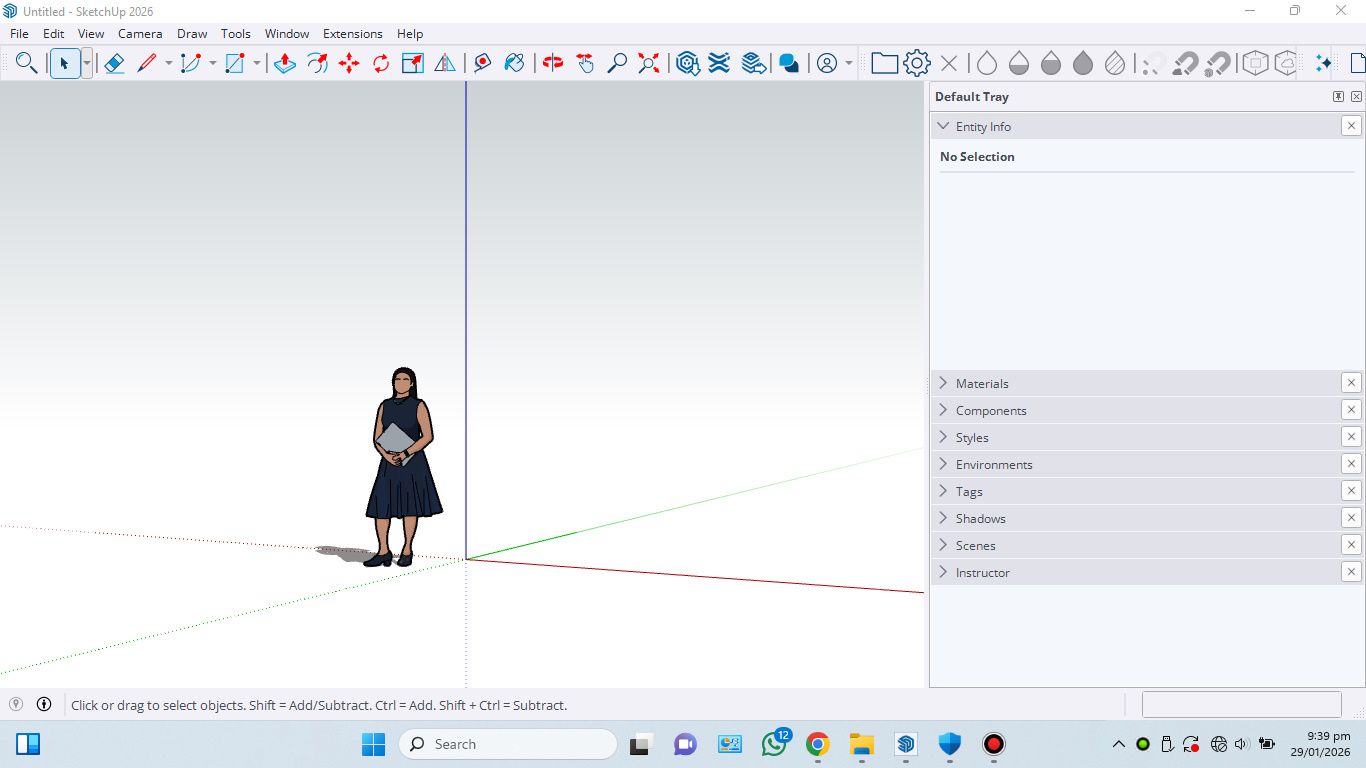The height and width of the screenshot is (768, 1366).
Task: Toggle auto-hide pin on Default Tray
Action: 1338,97
